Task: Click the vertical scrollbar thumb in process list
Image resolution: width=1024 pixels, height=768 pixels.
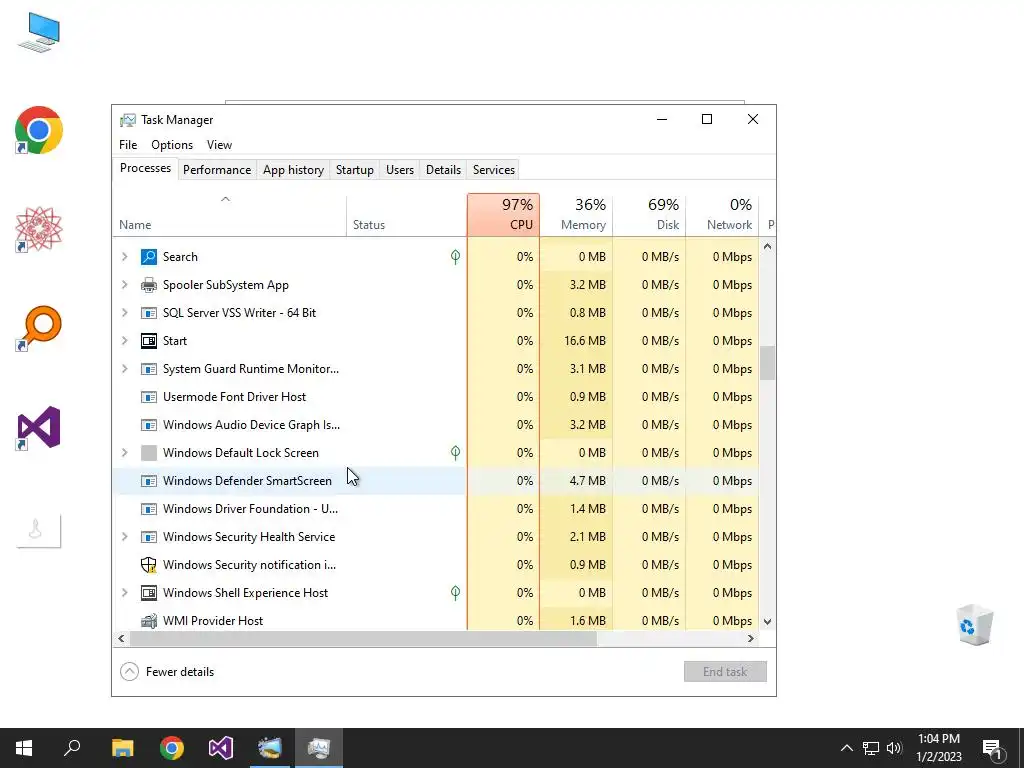Action: pos(767,363)
